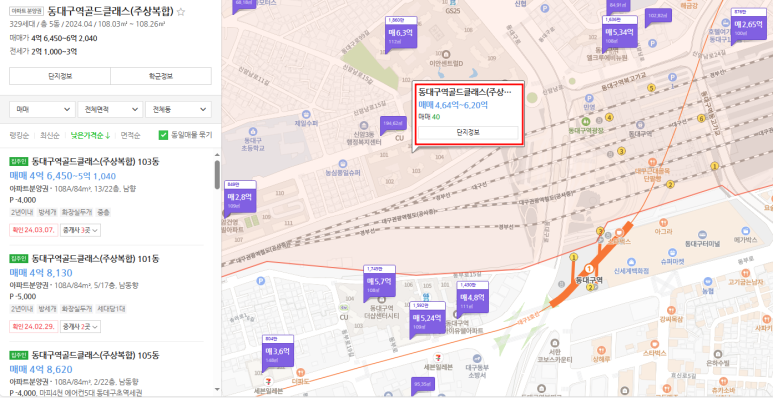Click the 농협 bank map icon
773x398 pixels.
(x=708, y=282)
